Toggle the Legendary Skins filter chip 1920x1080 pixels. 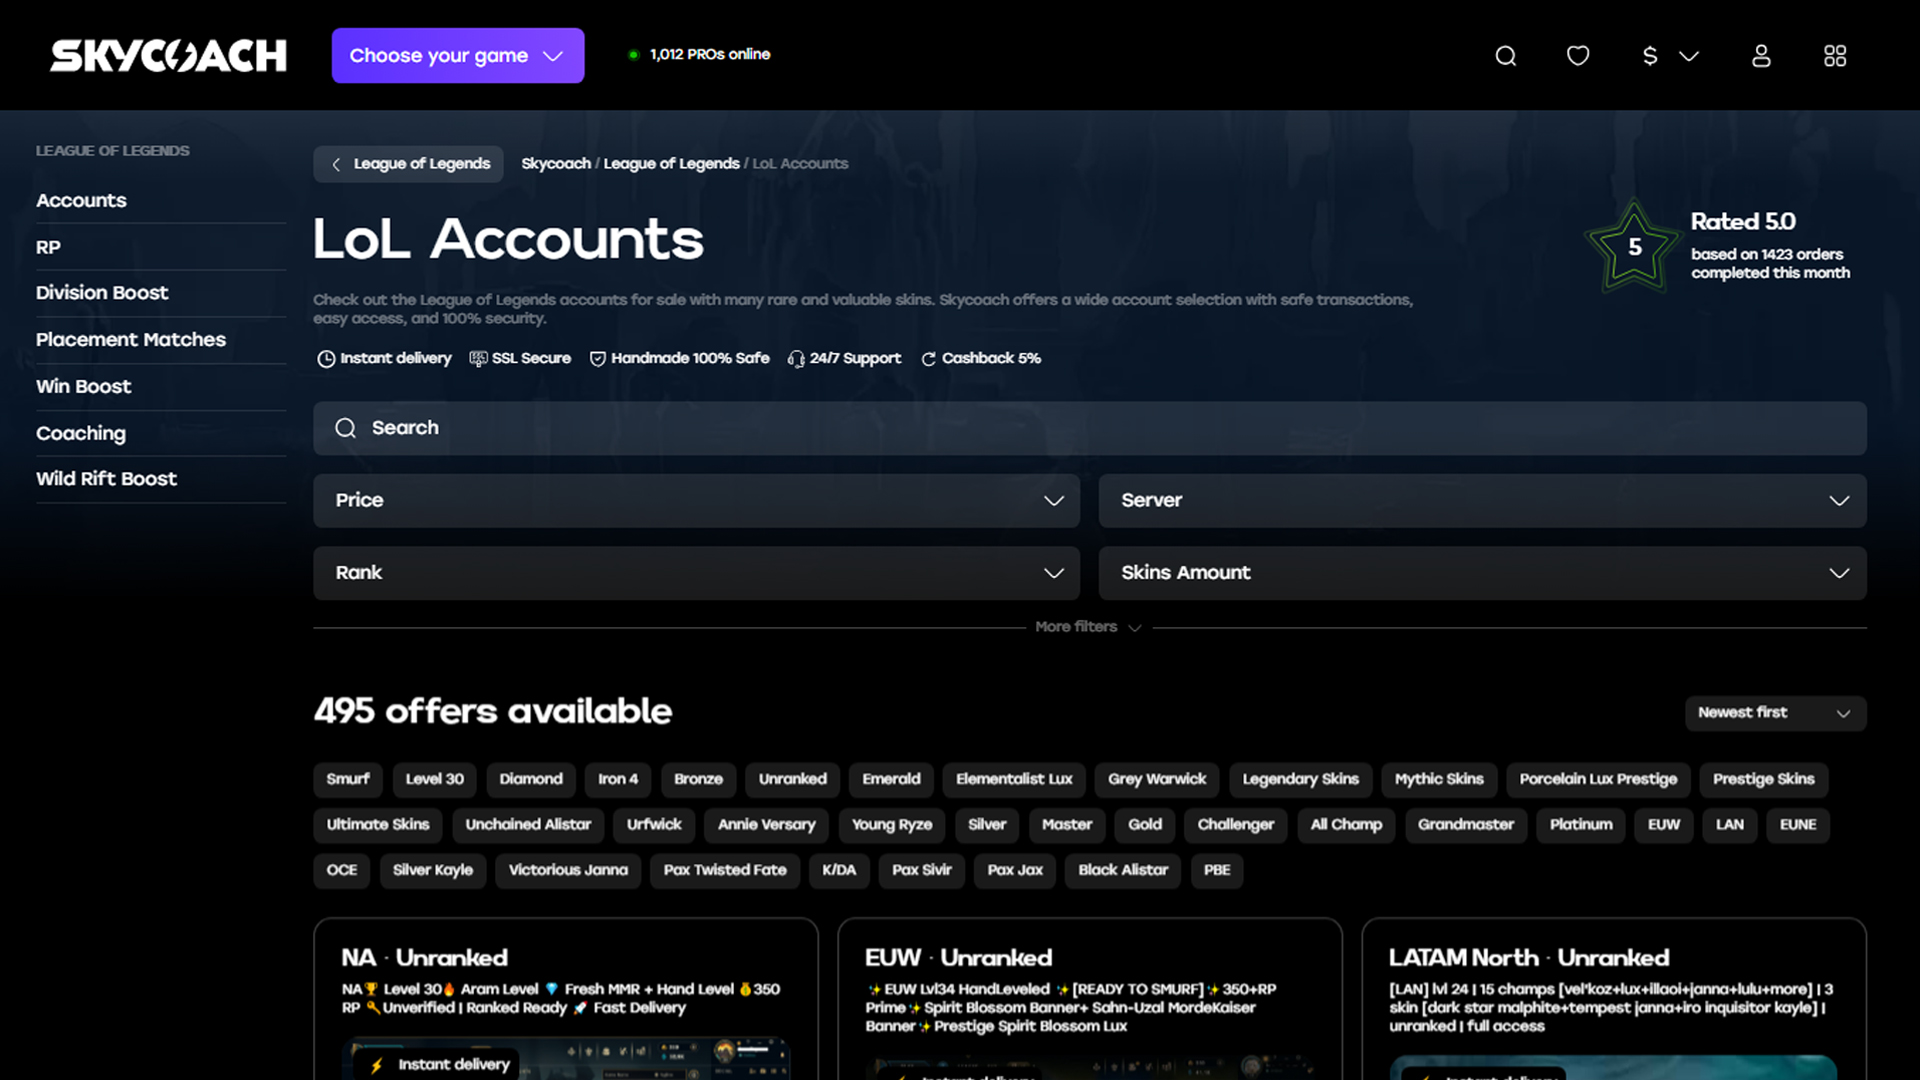pyautogui.click(x=1300, y=780)
